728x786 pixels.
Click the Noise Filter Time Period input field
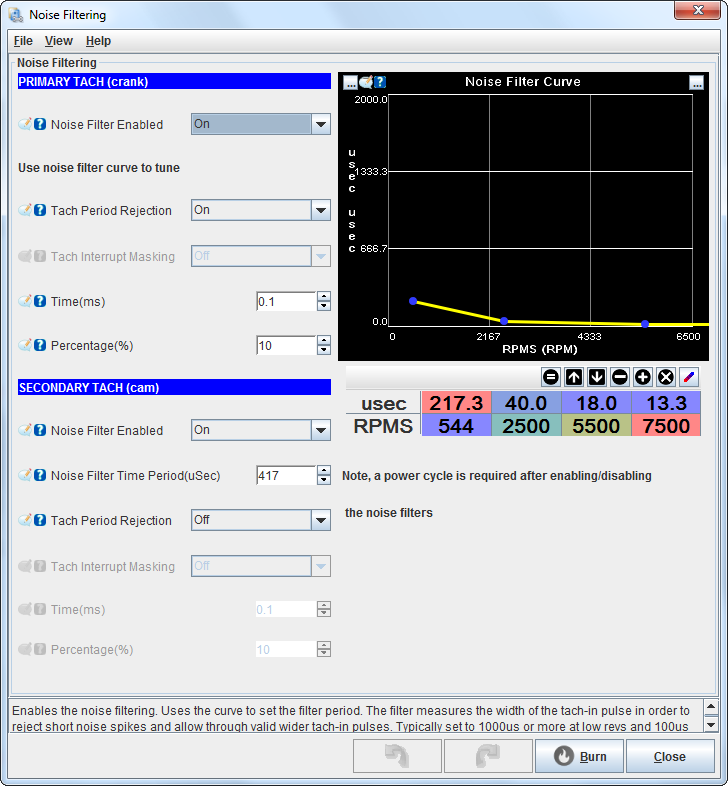285,476
